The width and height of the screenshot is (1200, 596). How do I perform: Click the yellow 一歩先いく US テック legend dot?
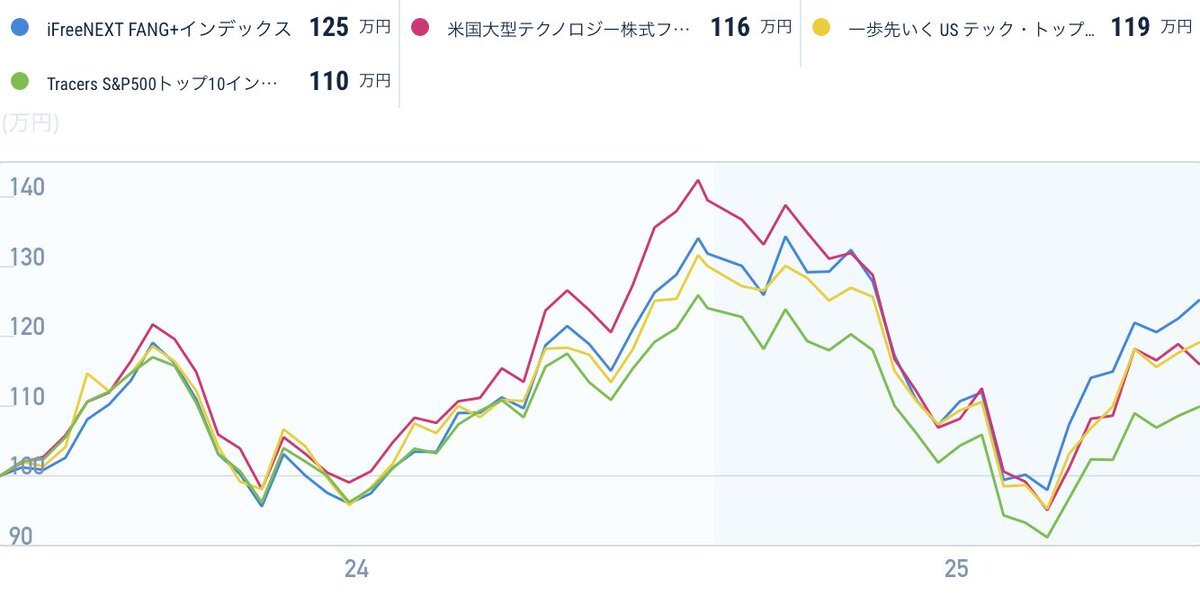click(x=820, y=27)
